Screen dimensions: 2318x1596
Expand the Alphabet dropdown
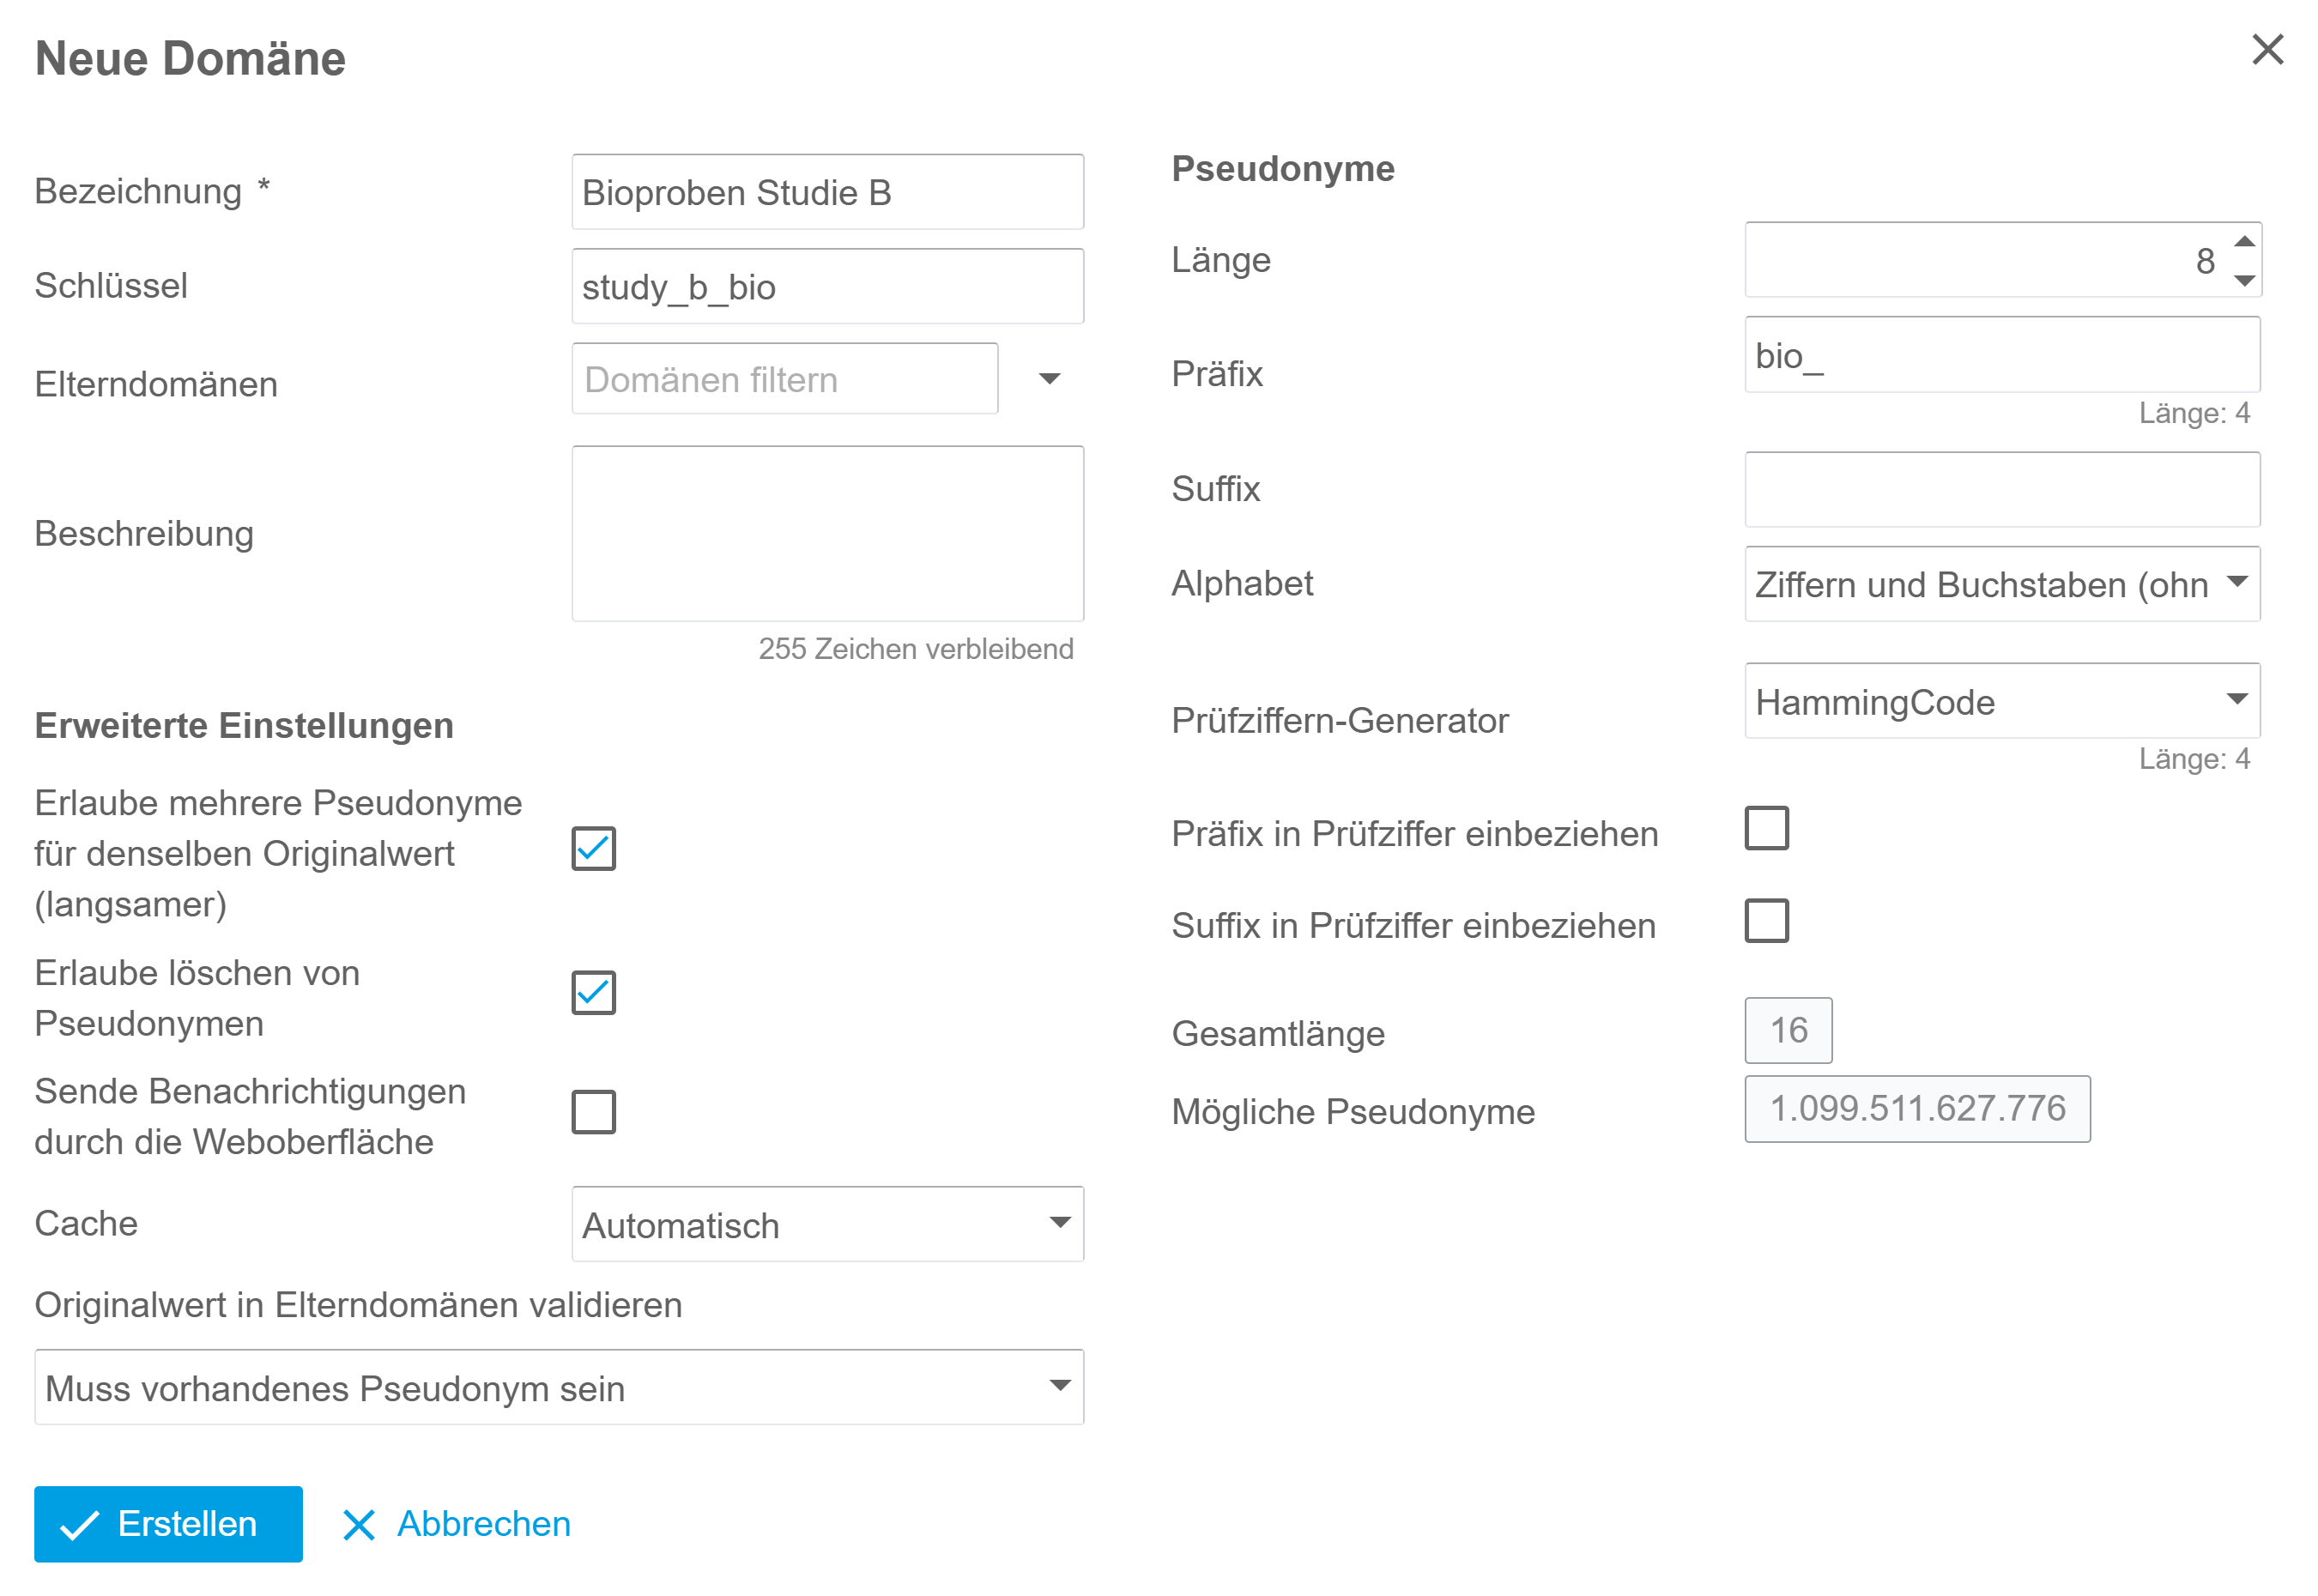coord(2237,583)
